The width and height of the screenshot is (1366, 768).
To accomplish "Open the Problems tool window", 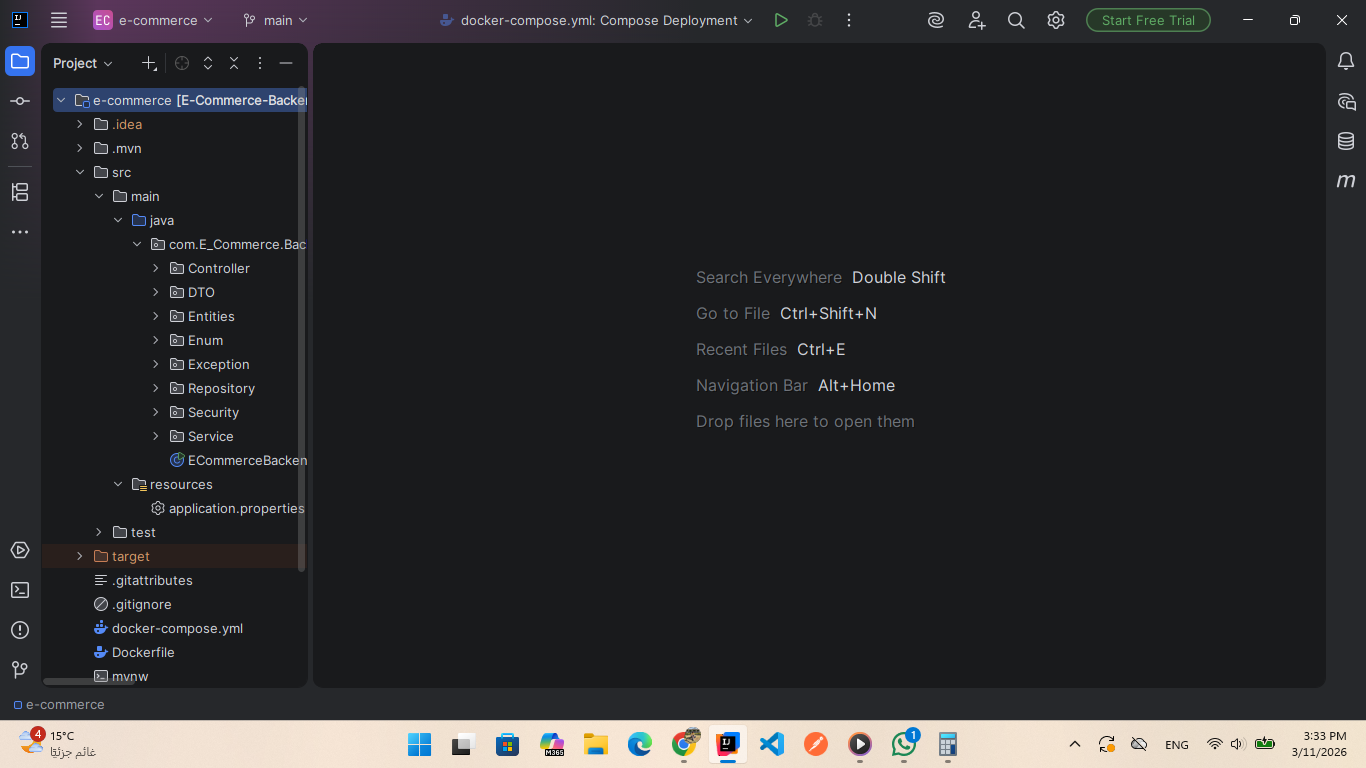I will pyautogui.click(x=20, y=630).
